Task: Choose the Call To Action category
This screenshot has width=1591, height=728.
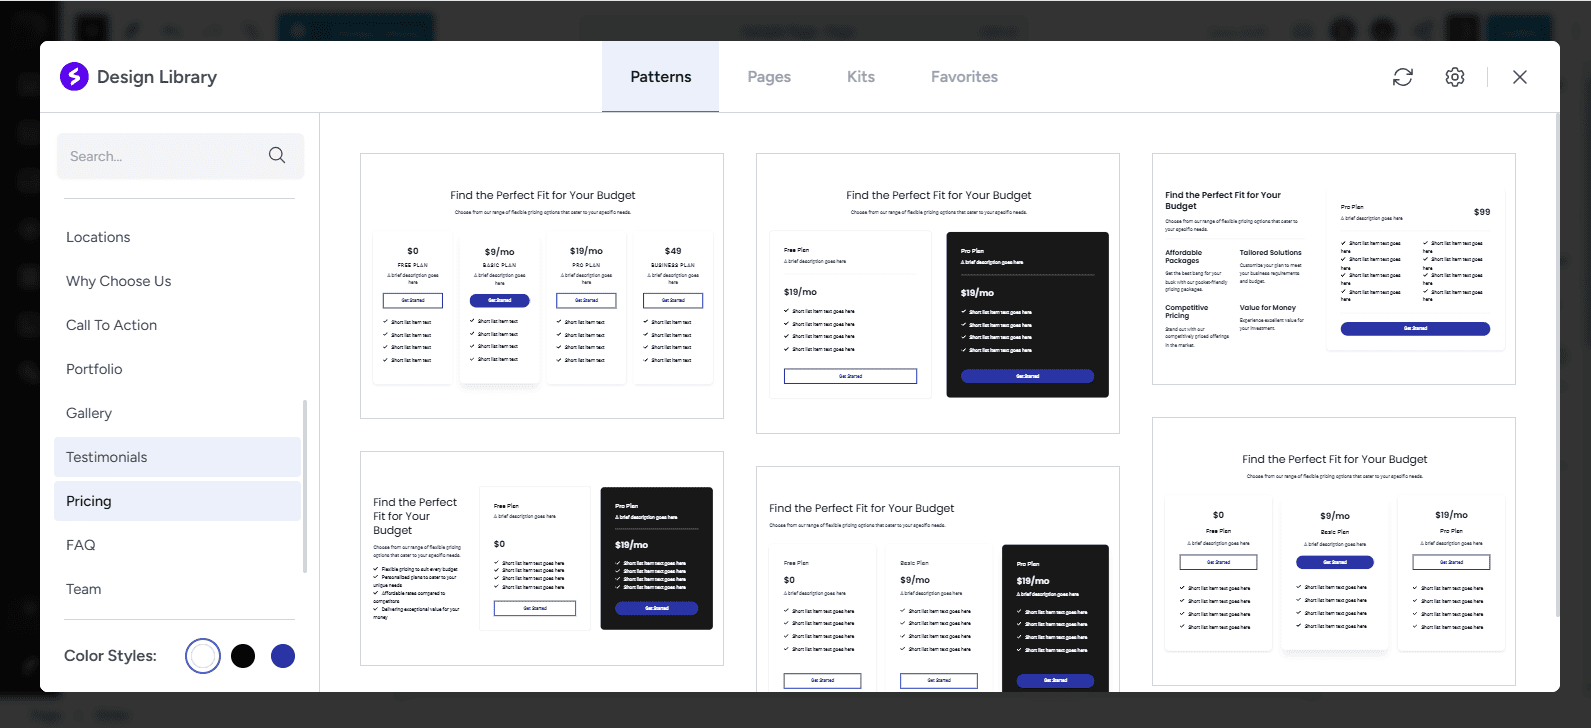Action: 111,325
